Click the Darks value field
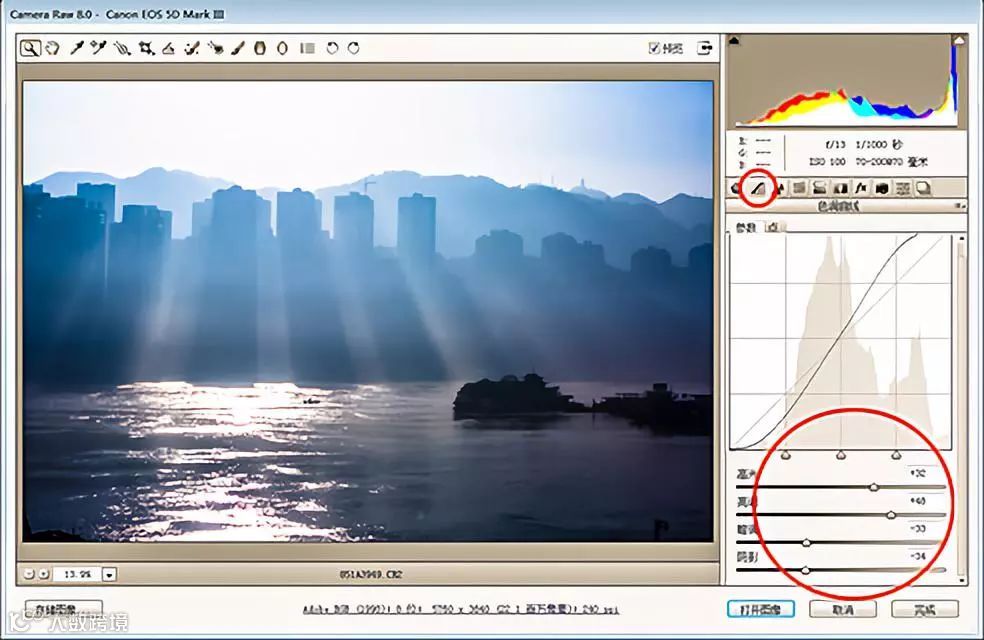 coord(926,528)
